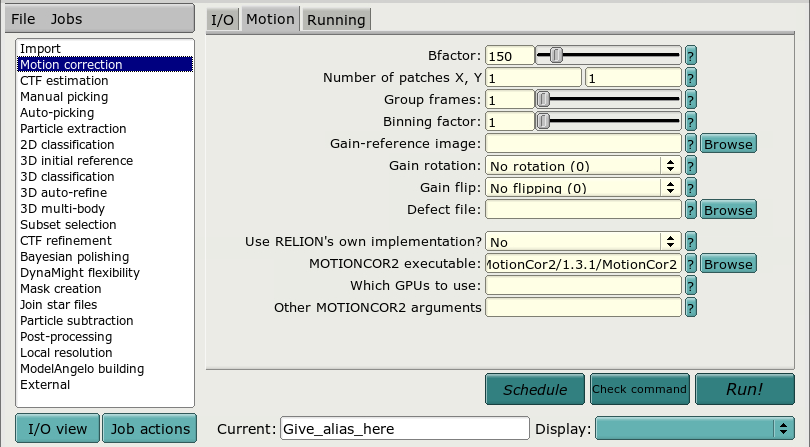Click the I/O view button
This screenshot has height=447, width=810.
(57, 428)
